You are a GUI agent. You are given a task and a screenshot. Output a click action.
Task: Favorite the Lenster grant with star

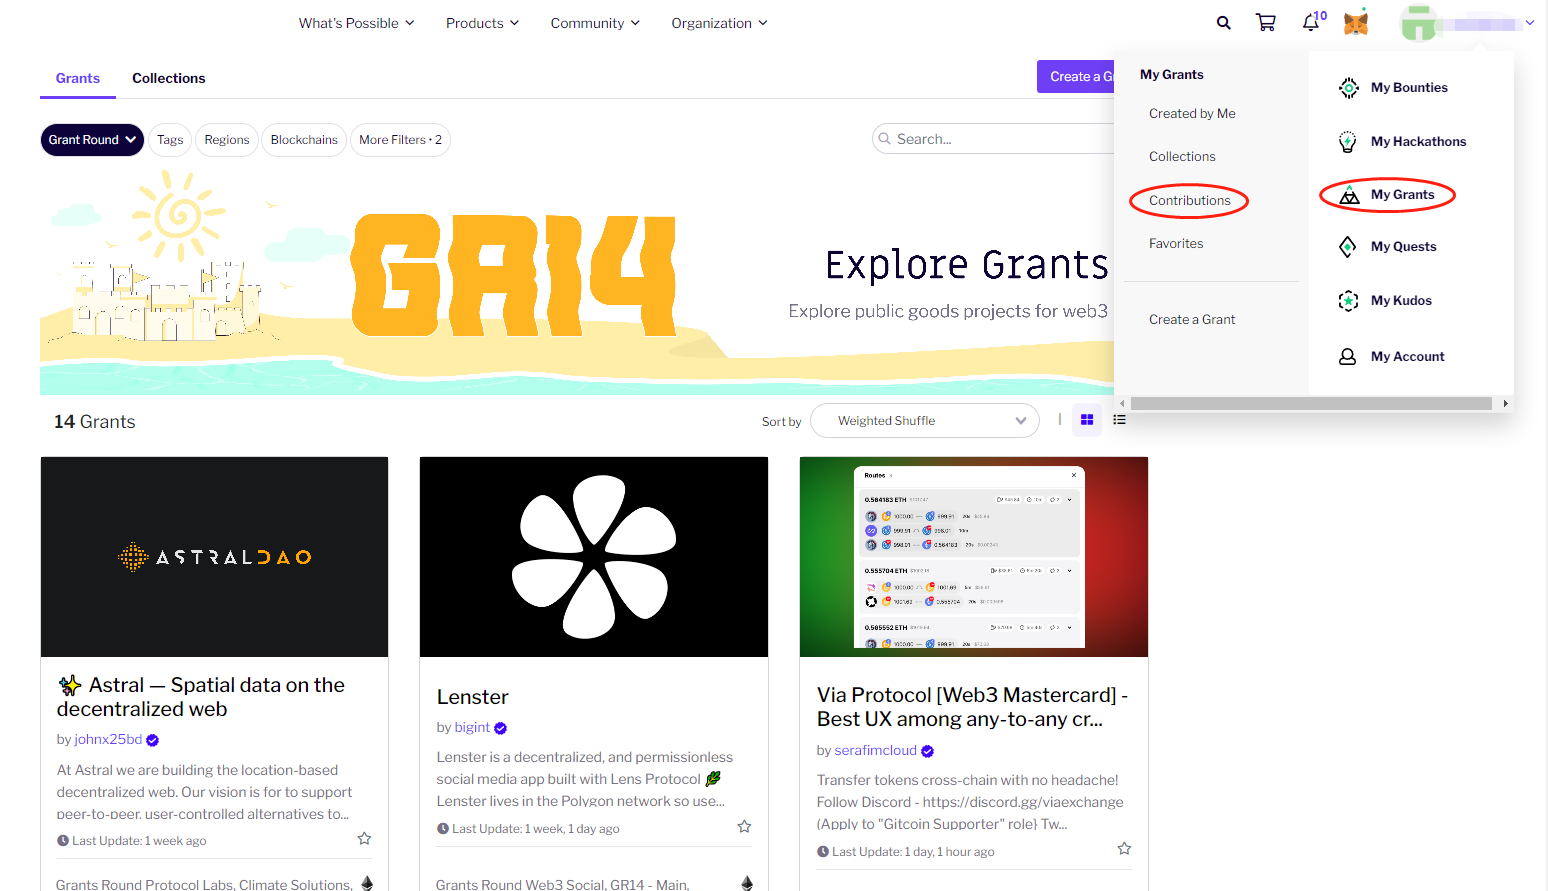pyautogui.click(x=744, y=827)
